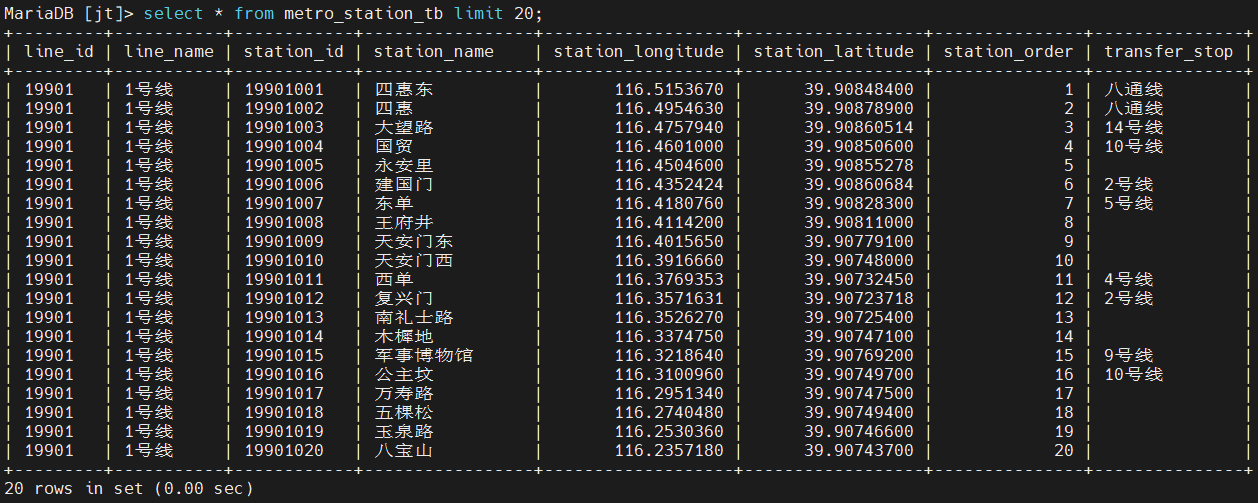Screen dimensions: 1258x503
Task: Click the line_id column header
Action: pyautogui.click(x=58, y=51)
